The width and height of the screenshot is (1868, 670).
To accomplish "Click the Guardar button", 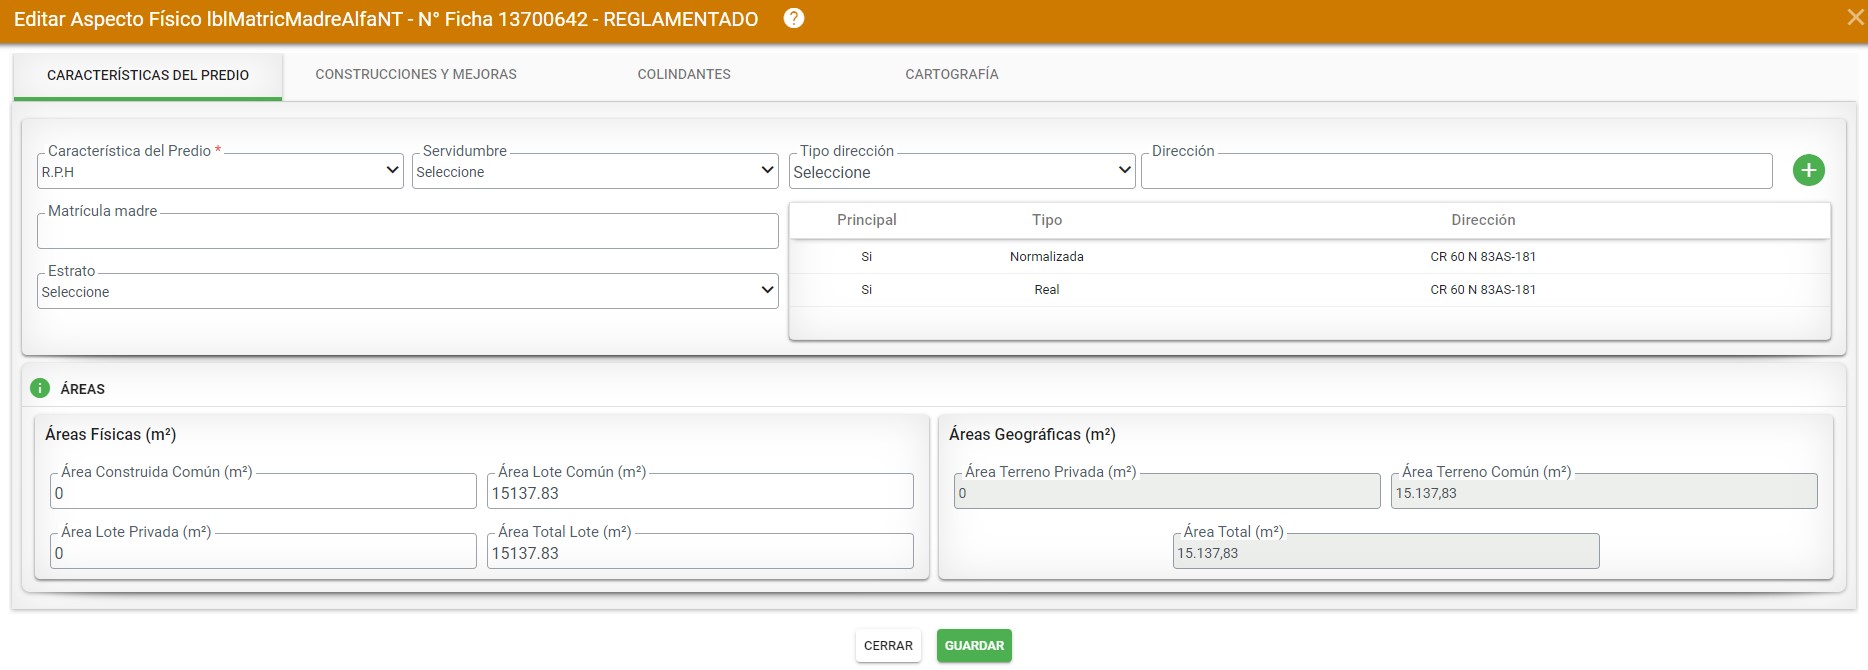I will pyautogui.click(x=974, y=646).
